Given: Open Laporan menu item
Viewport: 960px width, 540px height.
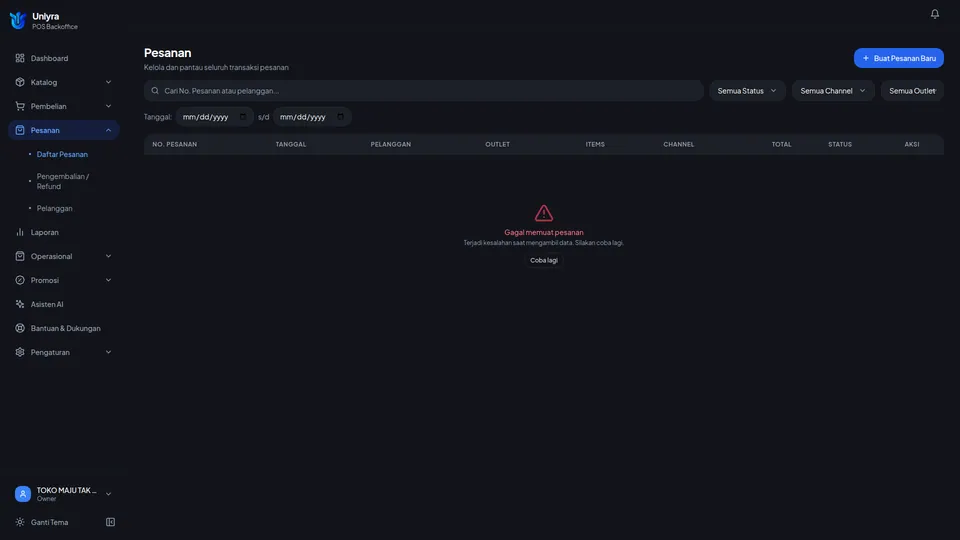Looking at the screenshot, I should pyautogui.click(x=64, y=232).
